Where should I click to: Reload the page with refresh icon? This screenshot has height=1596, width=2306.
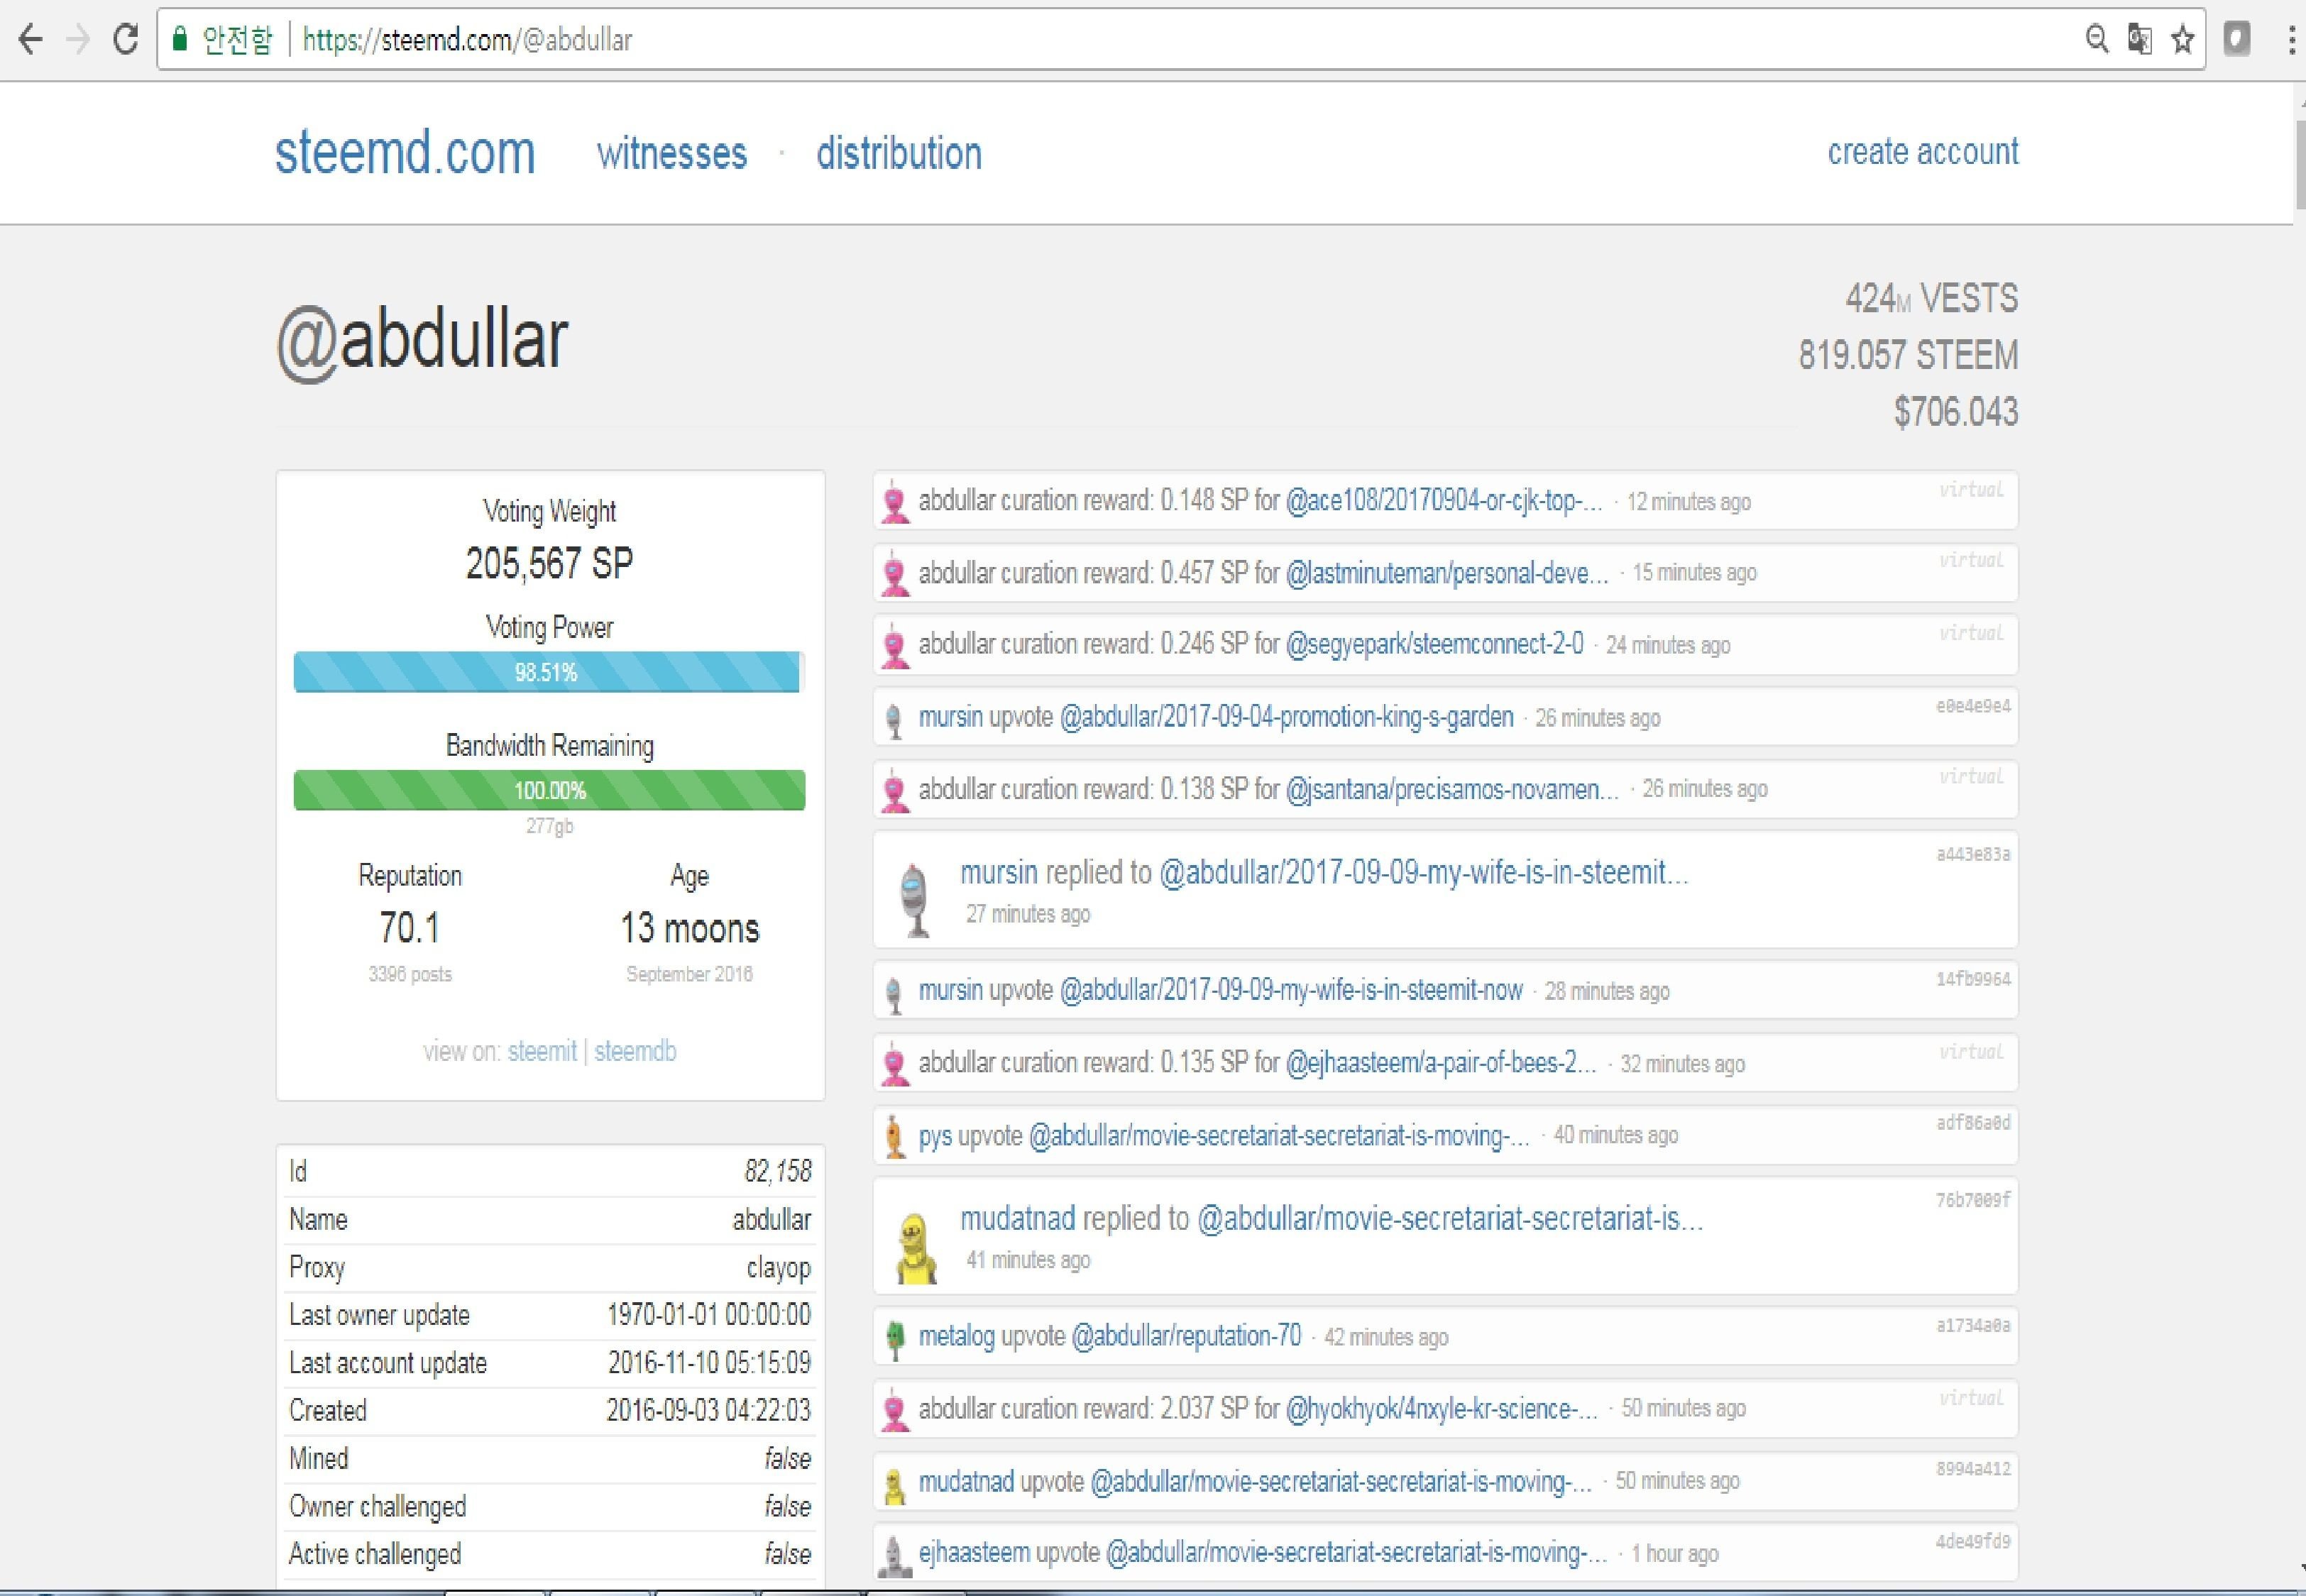tap(125, 40)
